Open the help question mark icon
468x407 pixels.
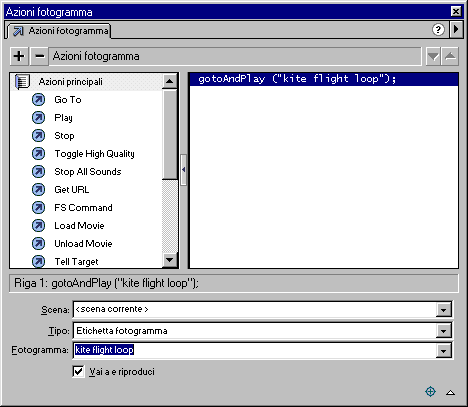pyautogui.click(x=438, y=30)
